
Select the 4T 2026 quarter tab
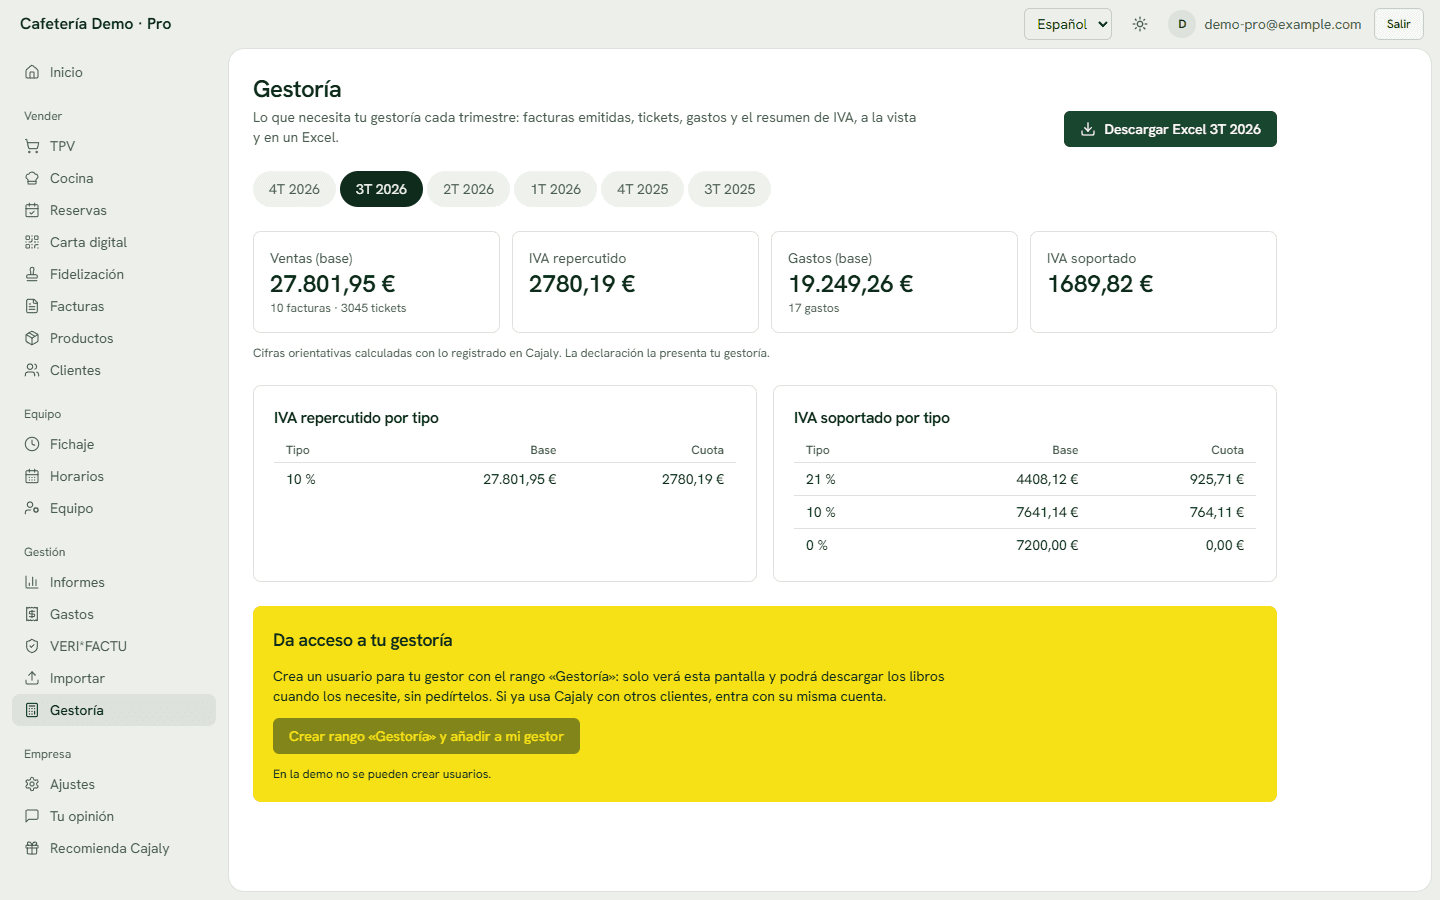tap(294, 189)
